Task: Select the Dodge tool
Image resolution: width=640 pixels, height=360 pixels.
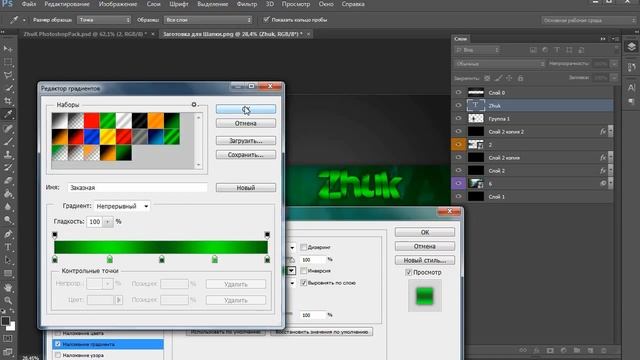Action: pos(8,220)
